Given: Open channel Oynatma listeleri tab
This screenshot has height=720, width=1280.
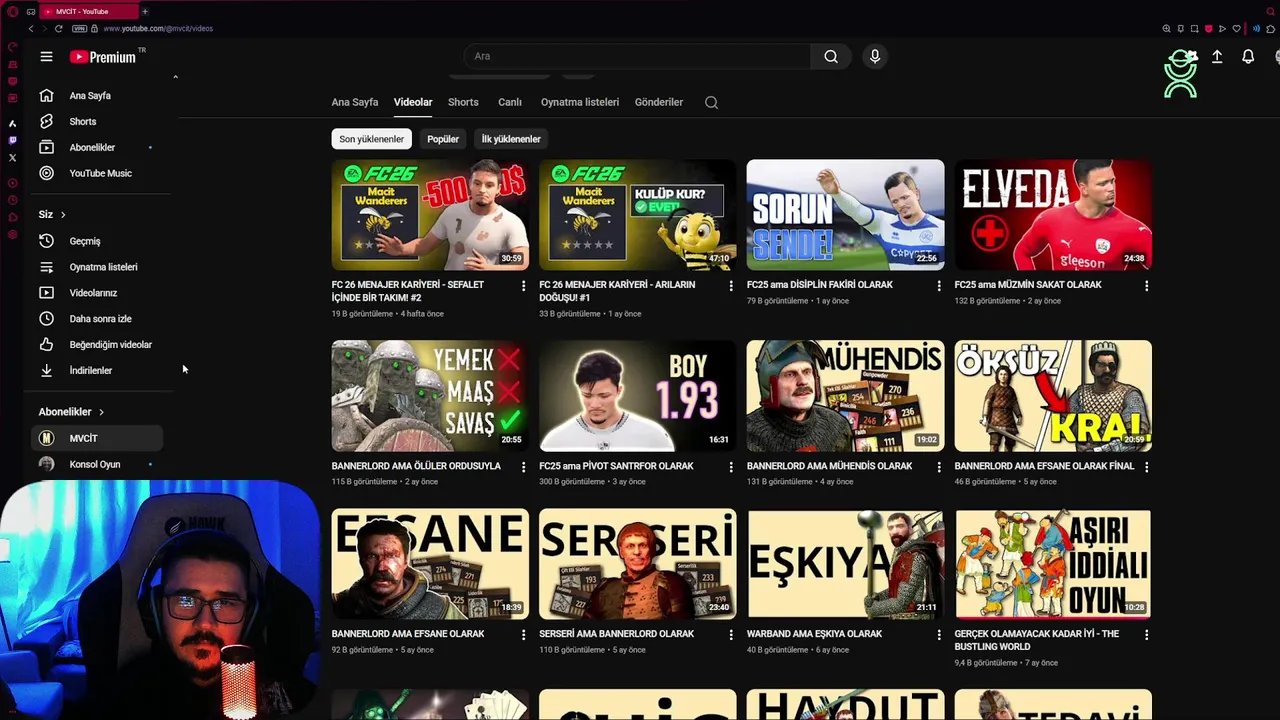Looking at the screenshot, I should 580,102.
